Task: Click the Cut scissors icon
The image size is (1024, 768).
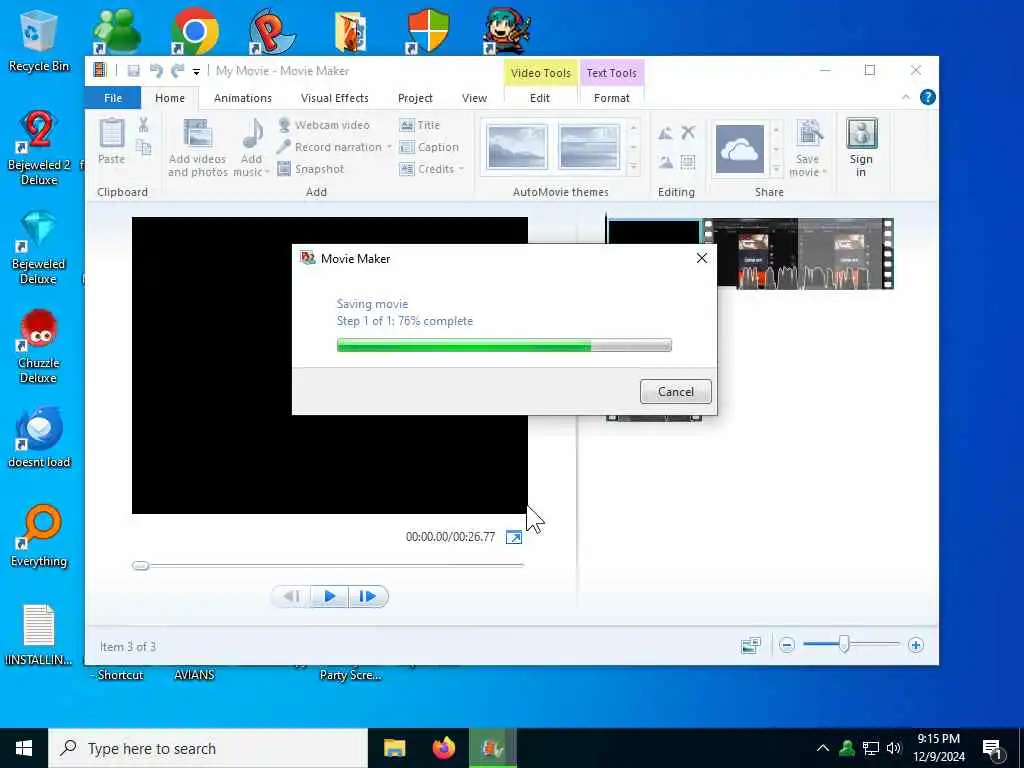Action: (x=143, y=125)
